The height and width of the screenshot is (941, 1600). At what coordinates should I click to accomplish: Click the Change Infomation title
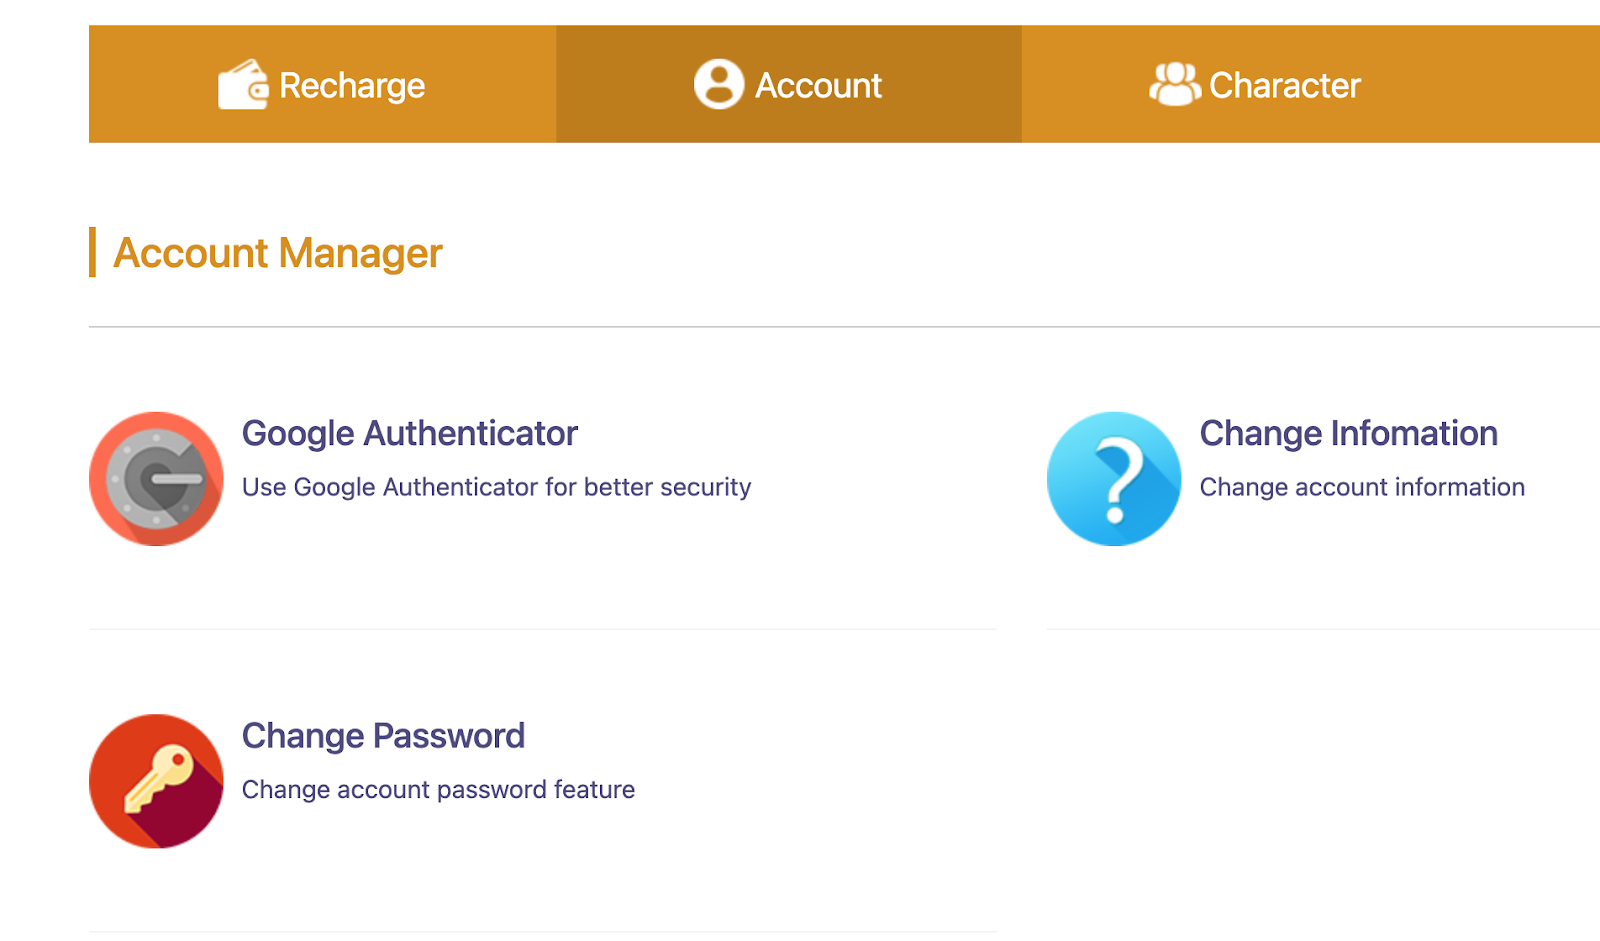[1348, 434]
